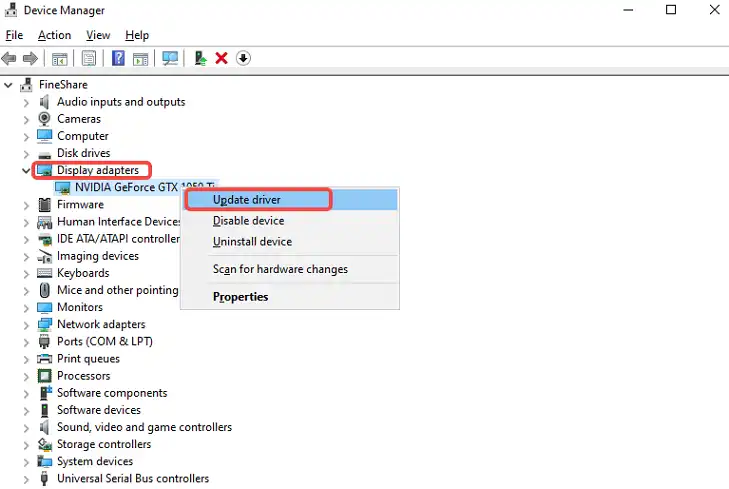Collapse the Display adapters node
The image size is (729, 489).
tap(26, 171)
